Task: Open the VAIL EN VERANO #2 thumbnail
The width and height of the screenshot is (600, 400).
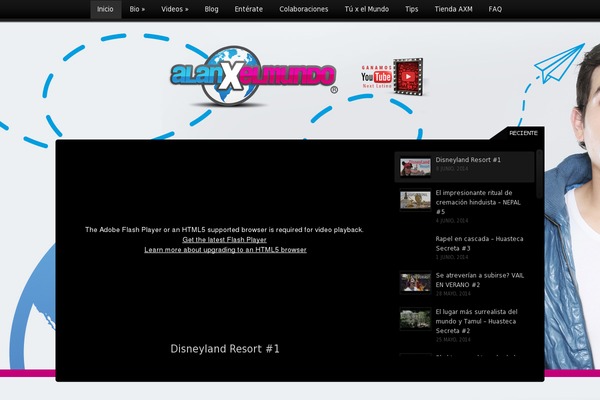Action: pyautogui.click(x=415, y=282)
